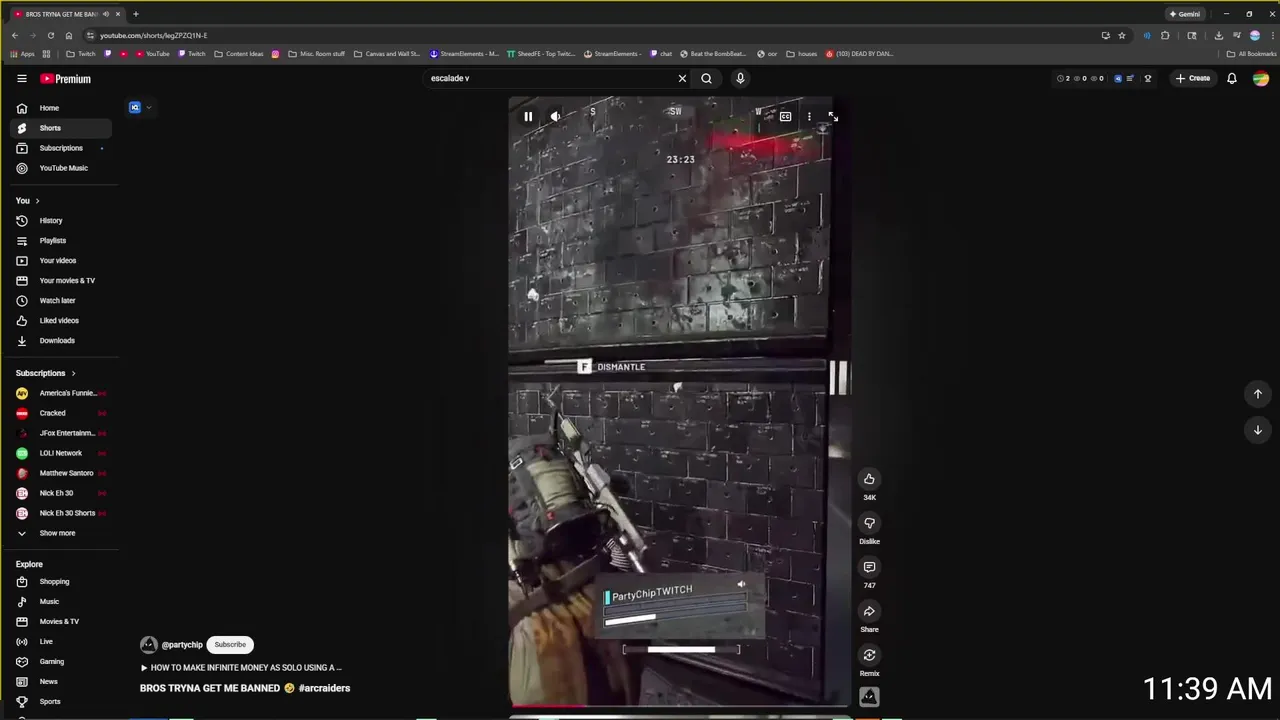
Task: Open All Bookmarks folder
Action: point(1251,54)
